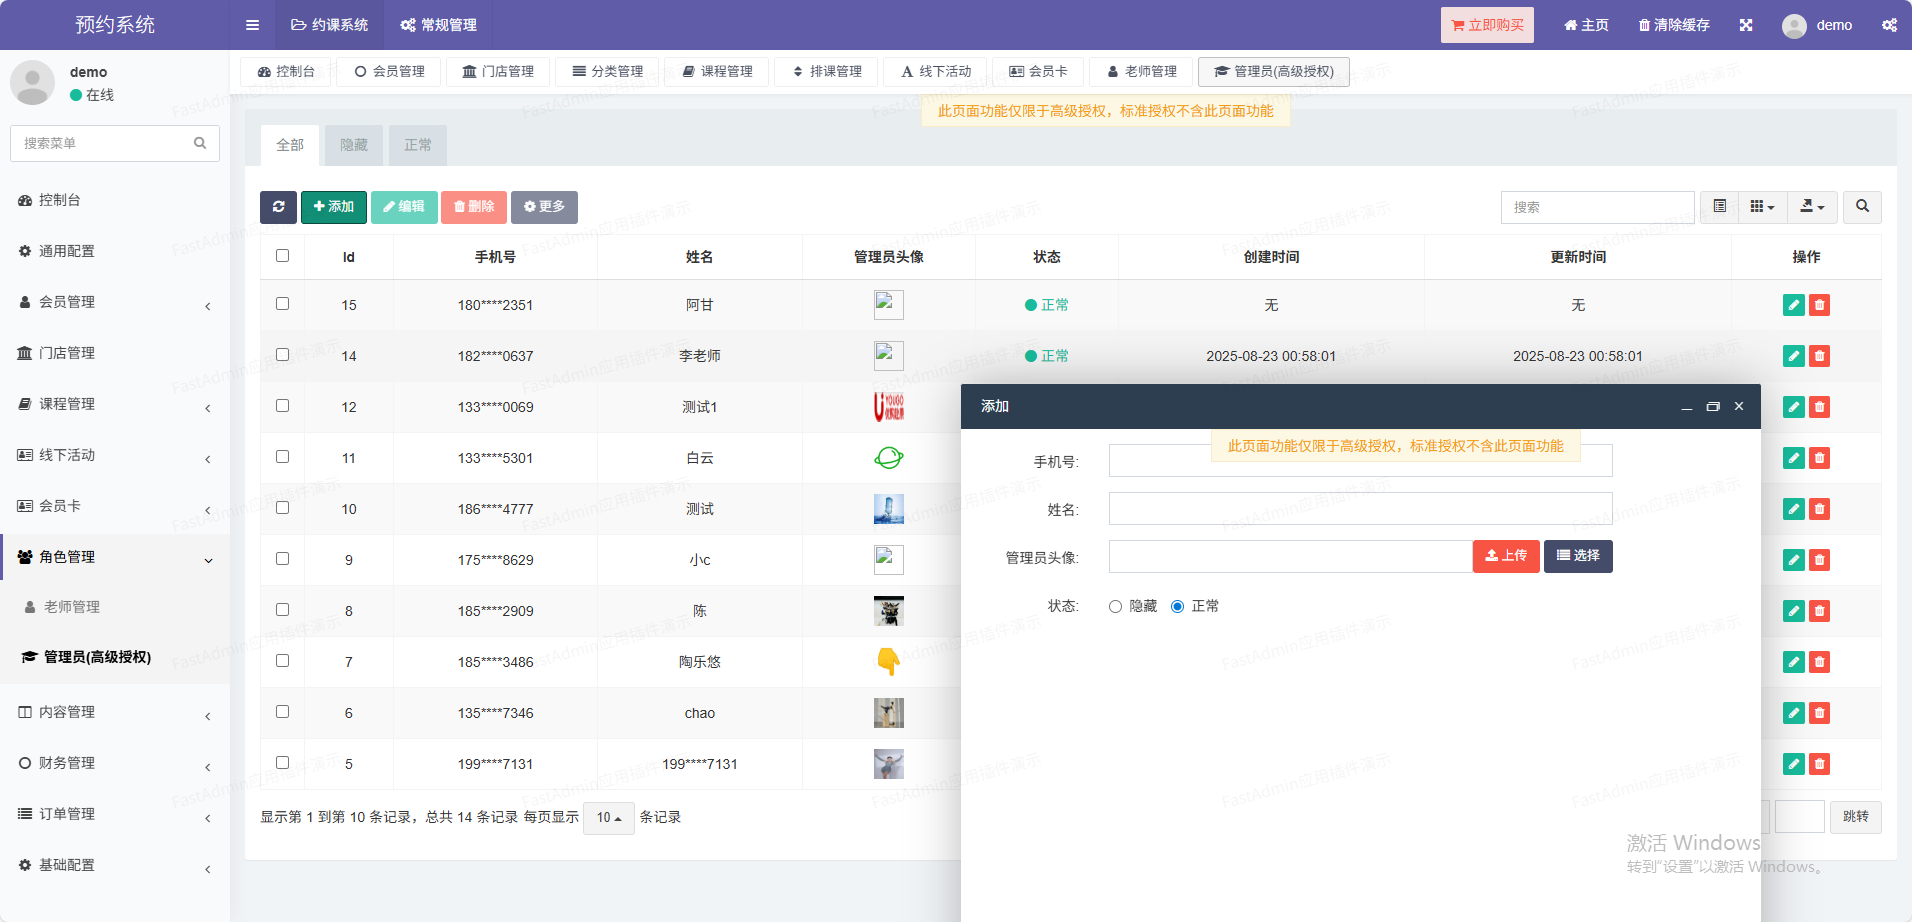Screen dimensions: 1912x922
Task: Click the refresh table icon button
Action: 278,207
